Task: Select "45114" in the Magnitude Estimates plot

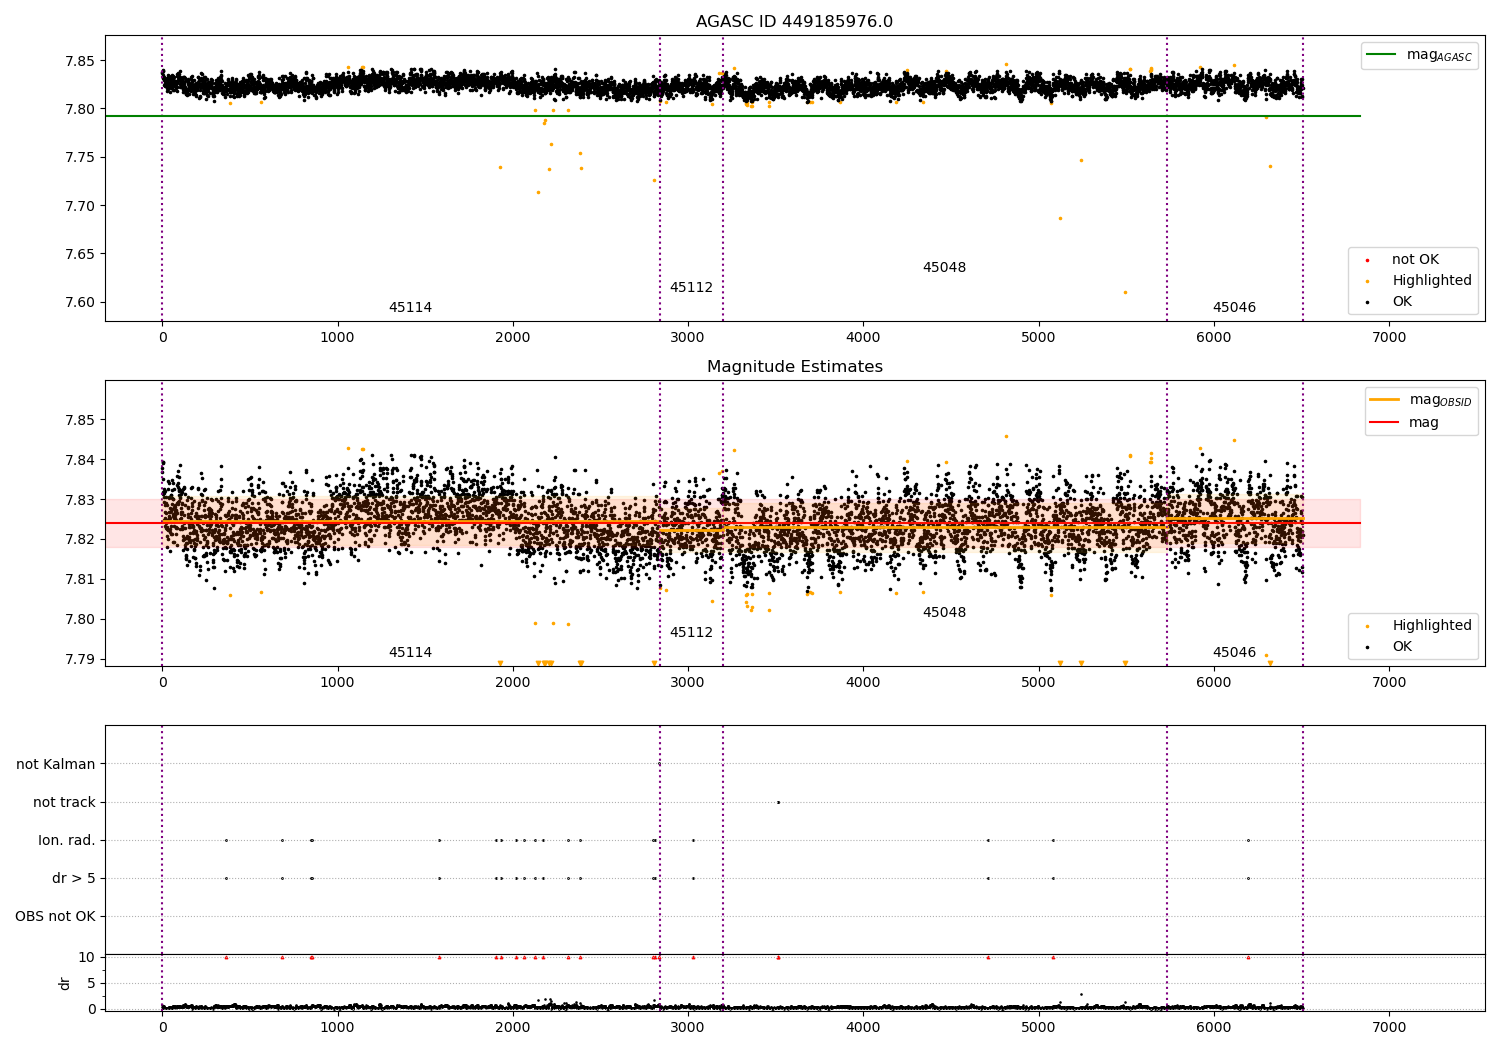Action: click(410, 652)
